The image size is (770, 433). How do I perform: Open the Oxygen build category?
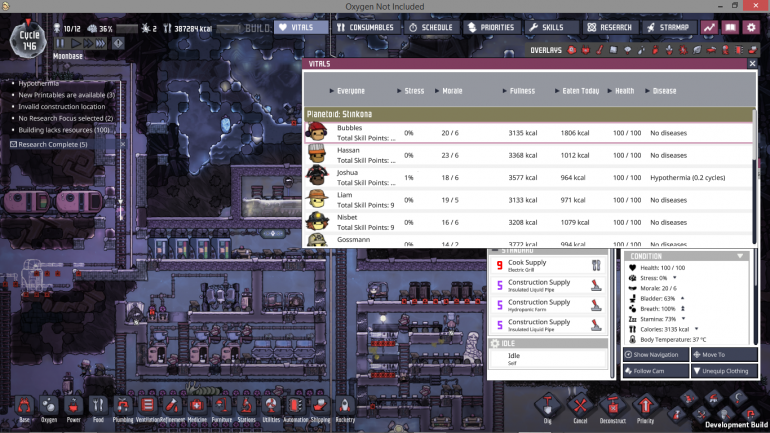[49, 406]
